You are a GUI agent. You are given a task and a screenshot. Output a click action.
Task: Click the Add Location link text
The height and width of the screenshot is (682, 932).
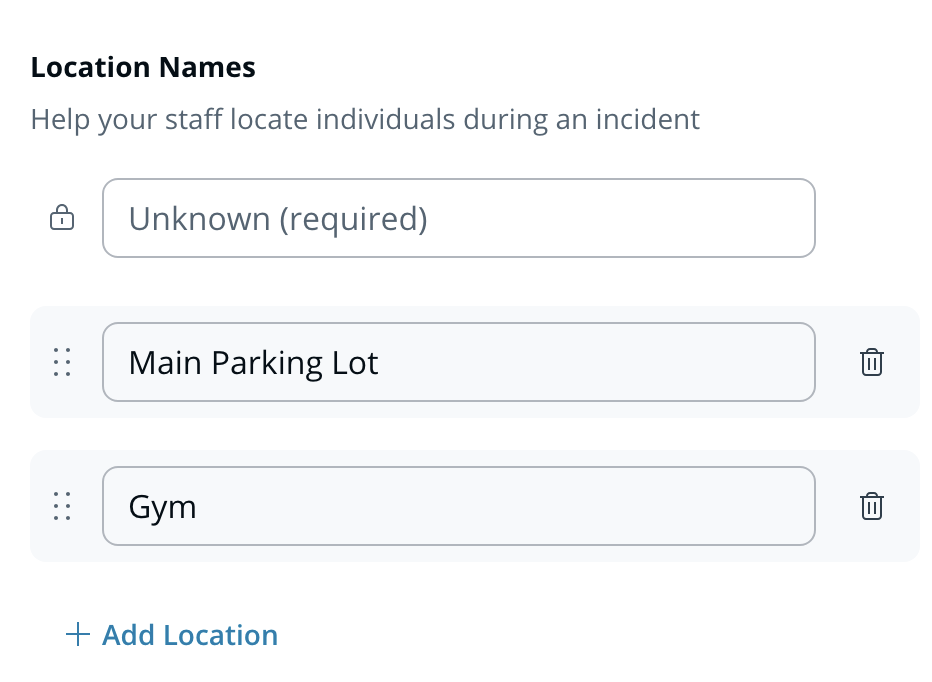(190, 635)
